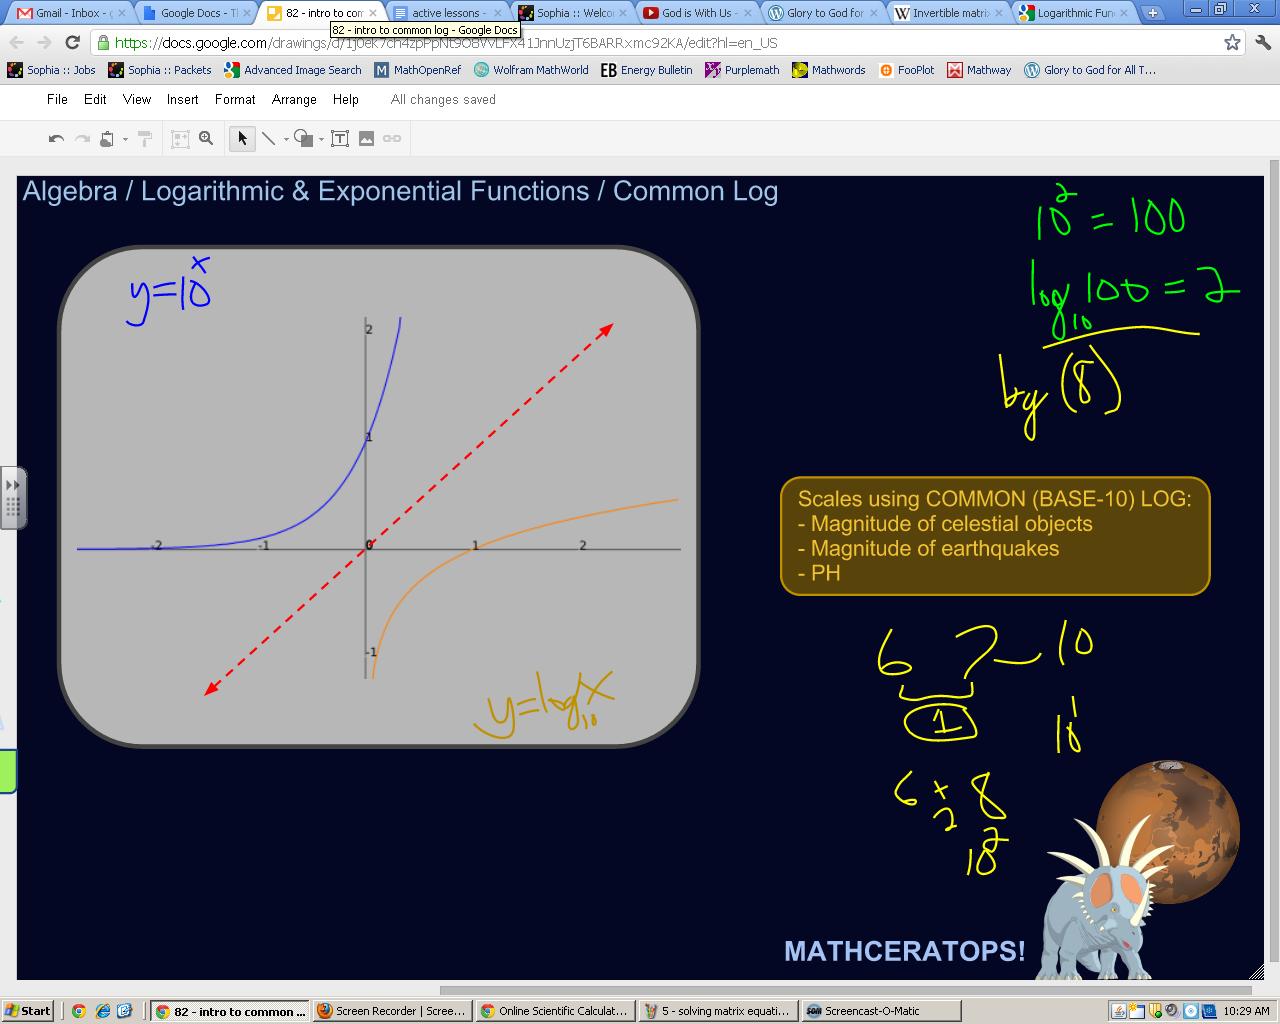Select the common log scales text box
The image size is (1280, 1024).
[x=995, y=536]
